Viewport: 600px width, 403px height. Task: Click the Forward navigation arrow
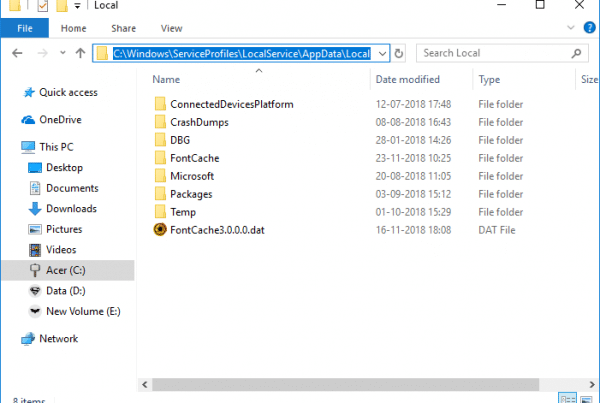click(42, 53)
